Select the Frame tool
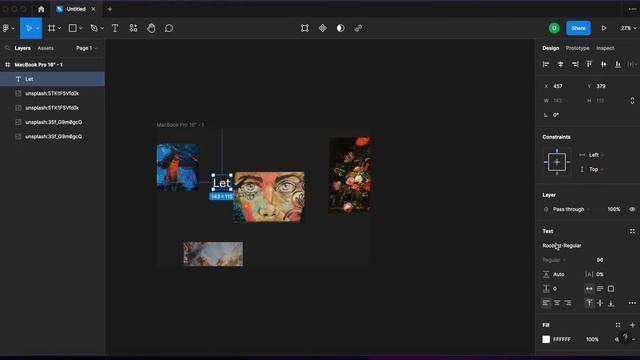The image size is (640, 360). tap(51, 28)
